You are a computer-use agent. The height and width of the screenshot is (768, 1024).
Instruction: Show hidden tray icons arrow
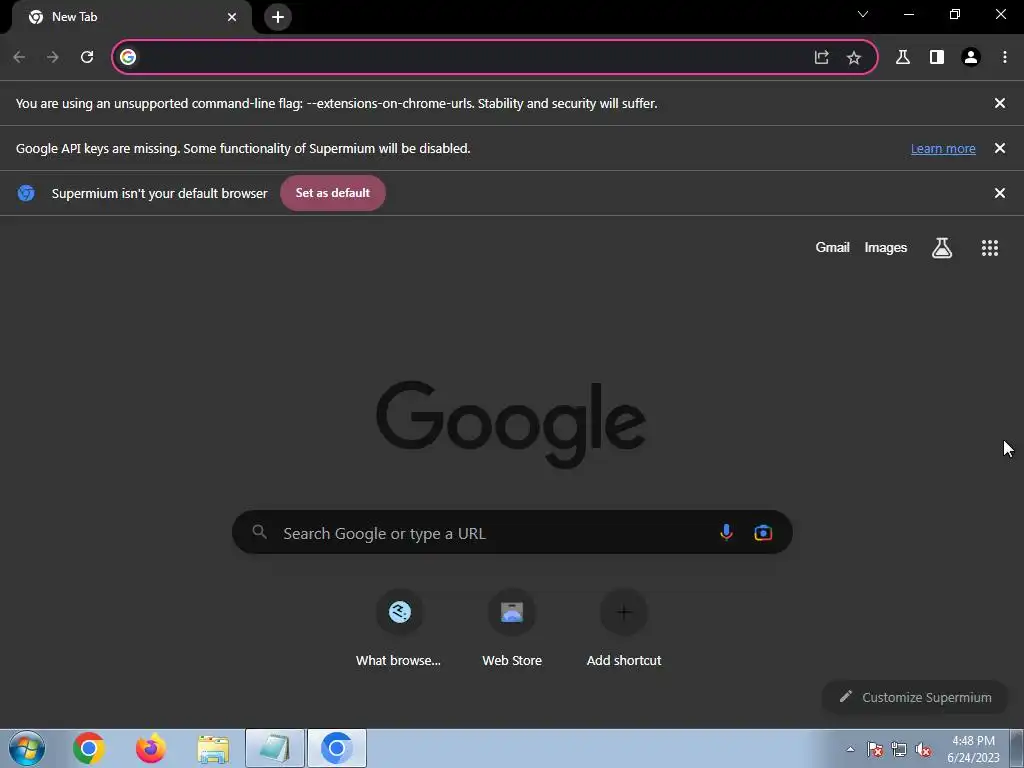point(850,749)
